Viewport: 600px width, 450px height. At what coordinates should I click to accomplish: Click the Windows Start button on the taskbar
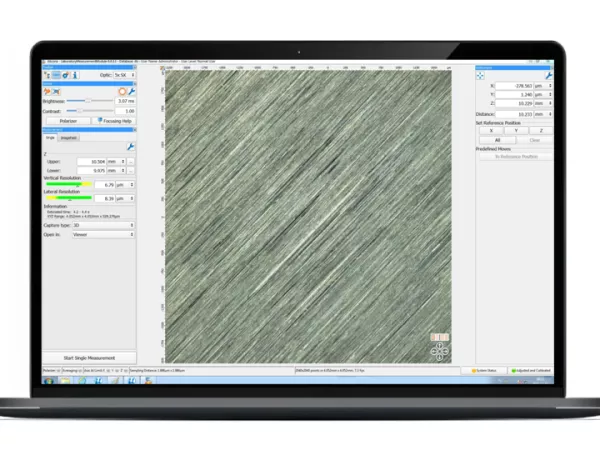pos(50,380)
